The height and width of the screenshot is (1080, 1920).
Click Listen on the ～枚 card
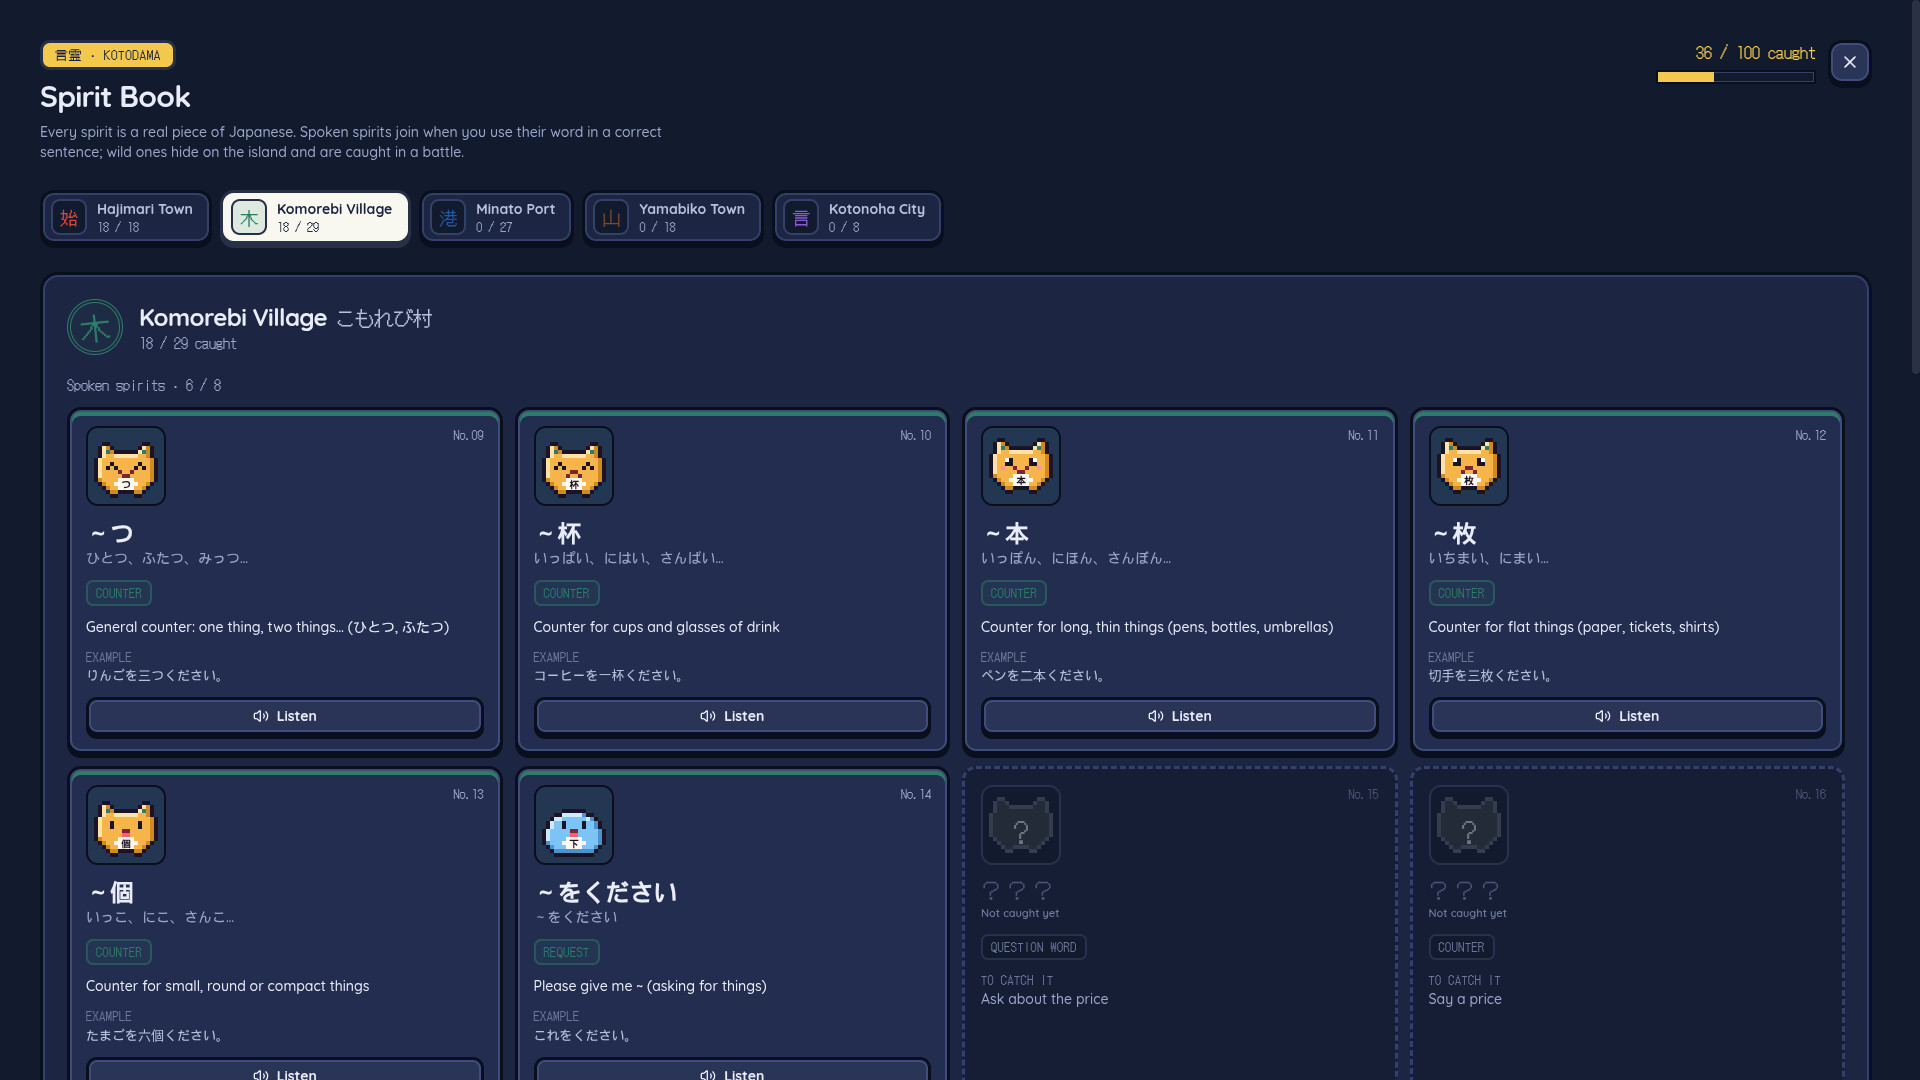[1627, 716]
